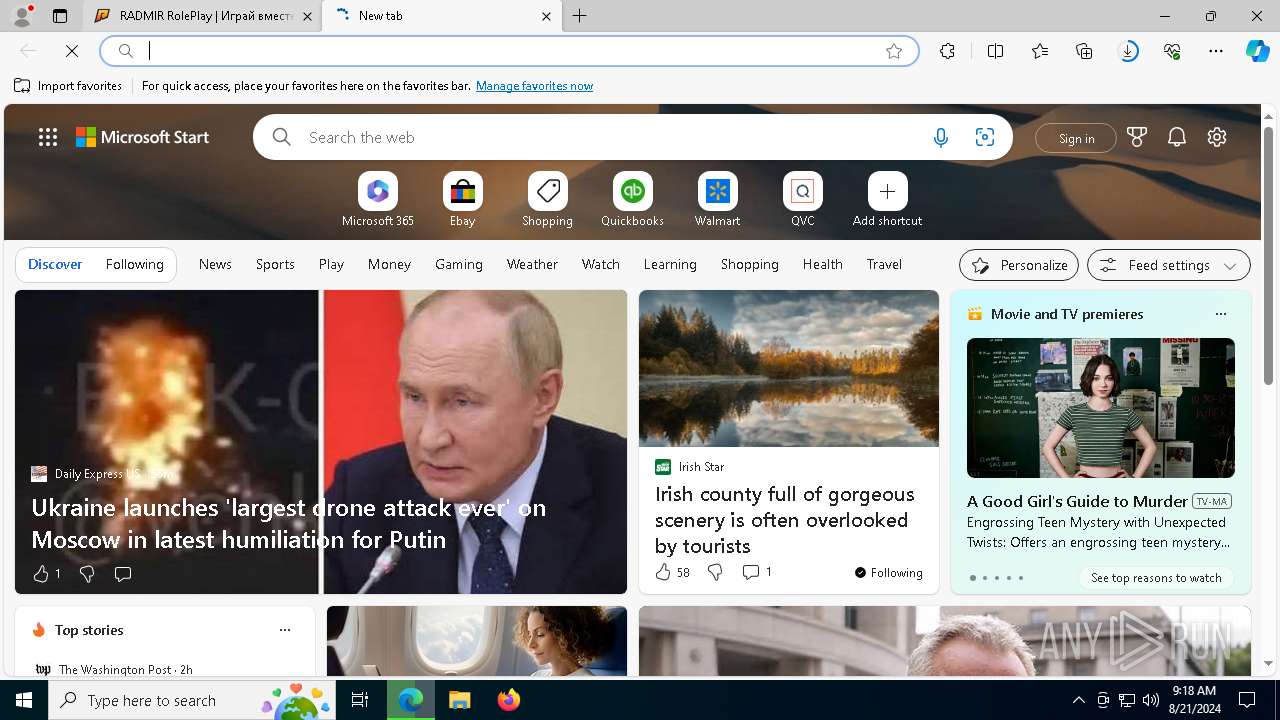Open the QVC shortcut
Screen dimensions: 1280x720
pyautogui.click(x=803, y=200)
